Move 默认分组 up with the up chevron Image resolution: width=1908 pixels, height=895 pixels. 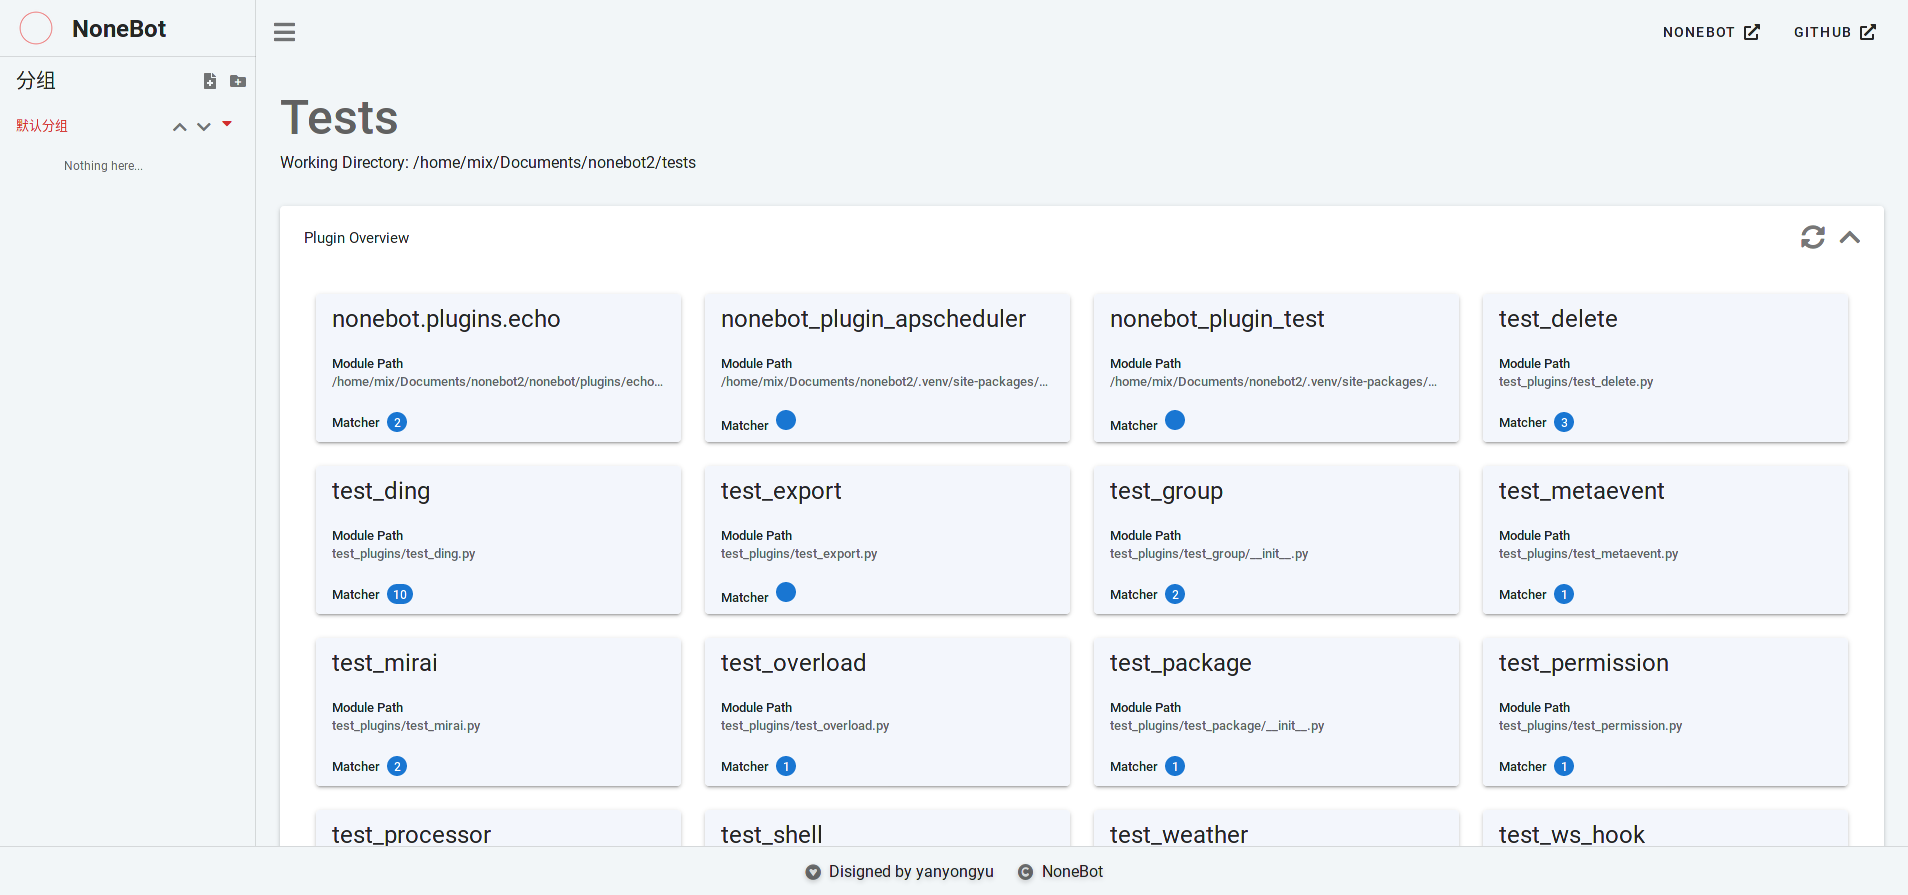(180, 127)
